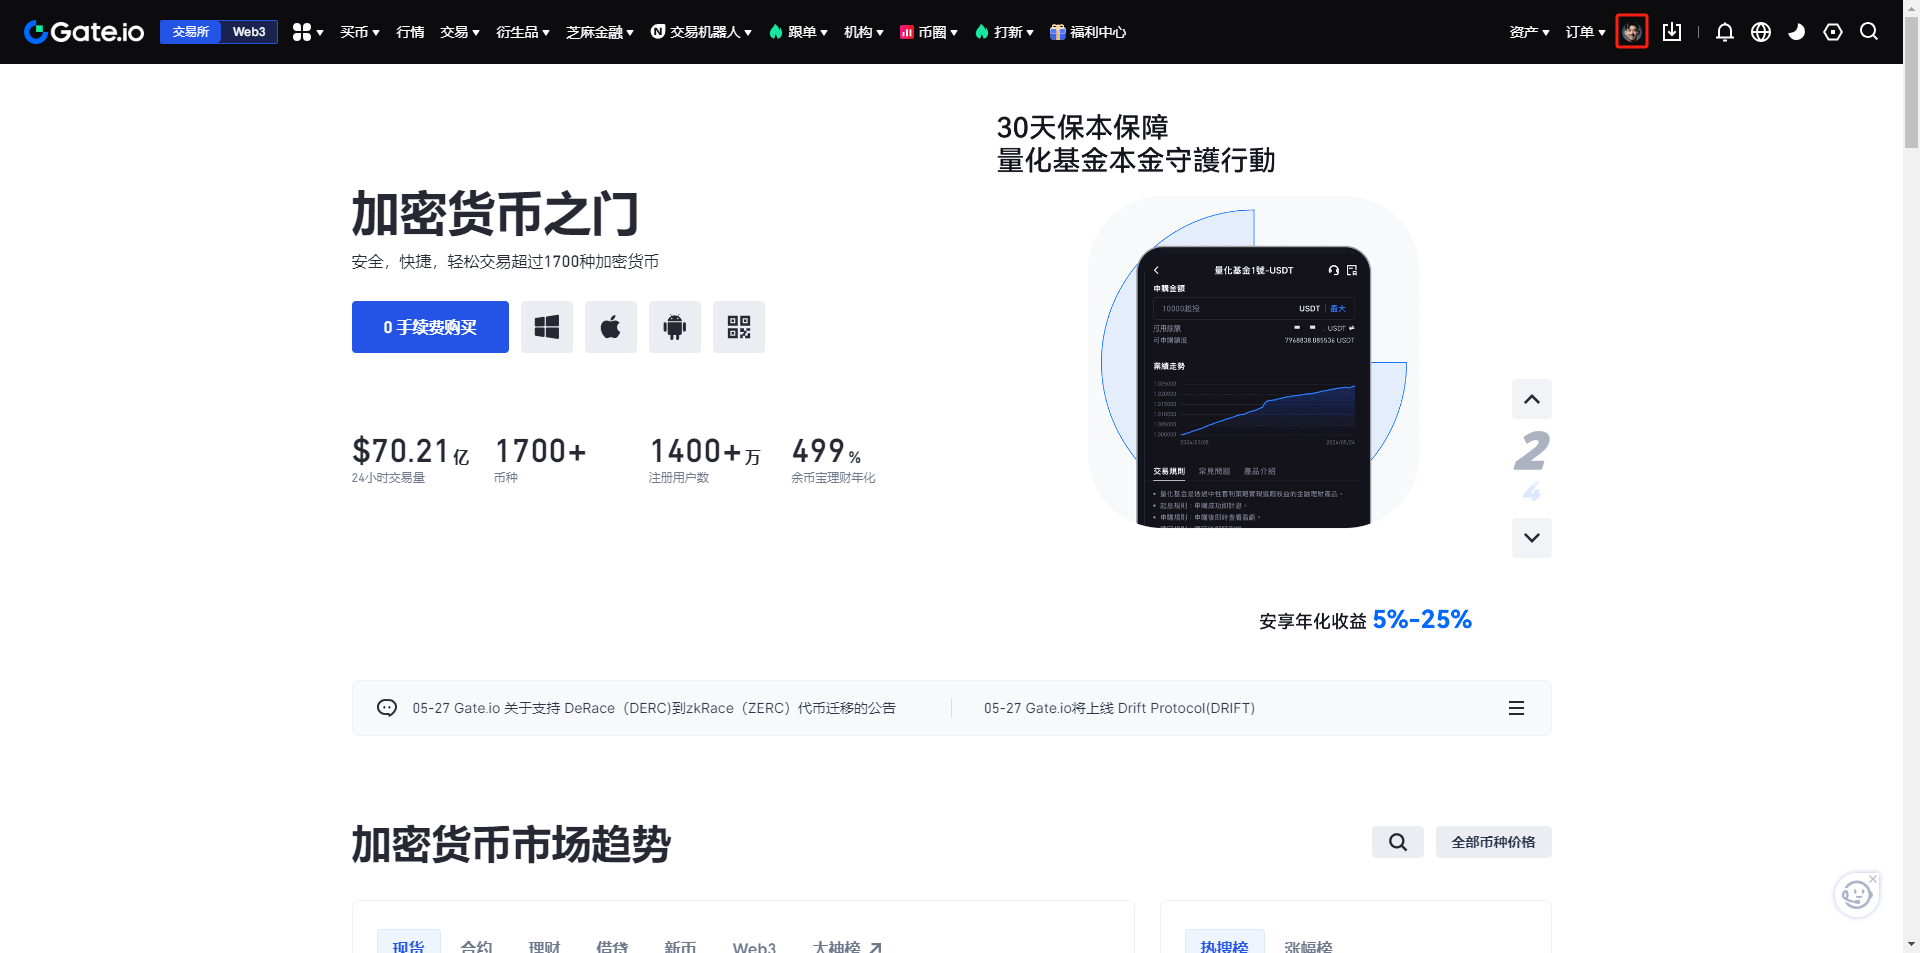Click the $70.21亿 trading volume stat

click(410, 460)
